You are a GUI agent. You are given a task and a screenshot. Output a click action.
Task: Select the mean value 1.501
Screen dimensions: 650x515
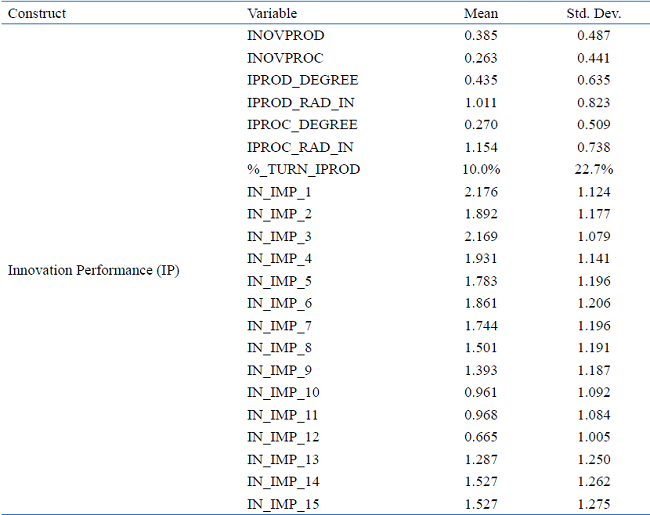481,347
